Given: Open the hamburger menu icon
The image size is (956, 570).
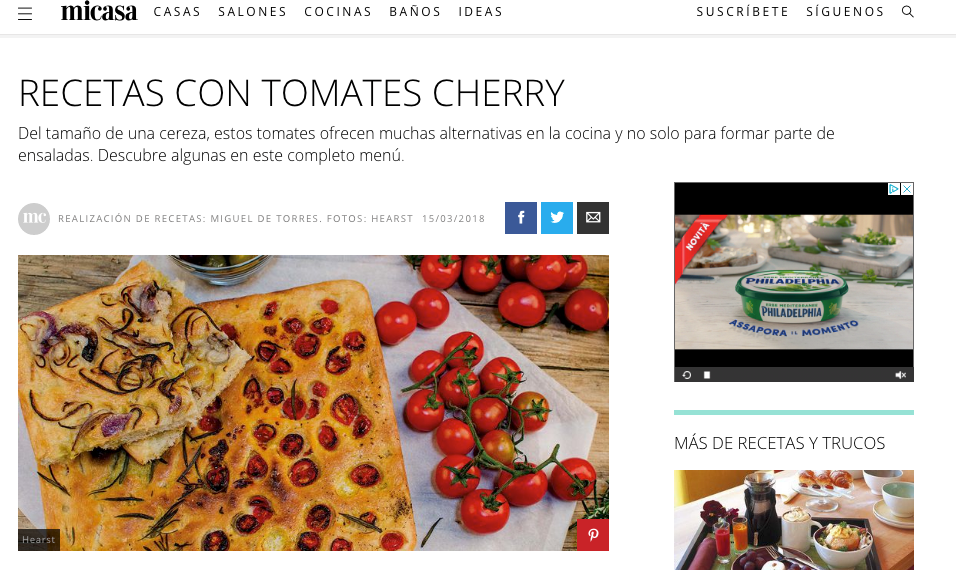Looking at the screenshot, I should pos(25,13).
